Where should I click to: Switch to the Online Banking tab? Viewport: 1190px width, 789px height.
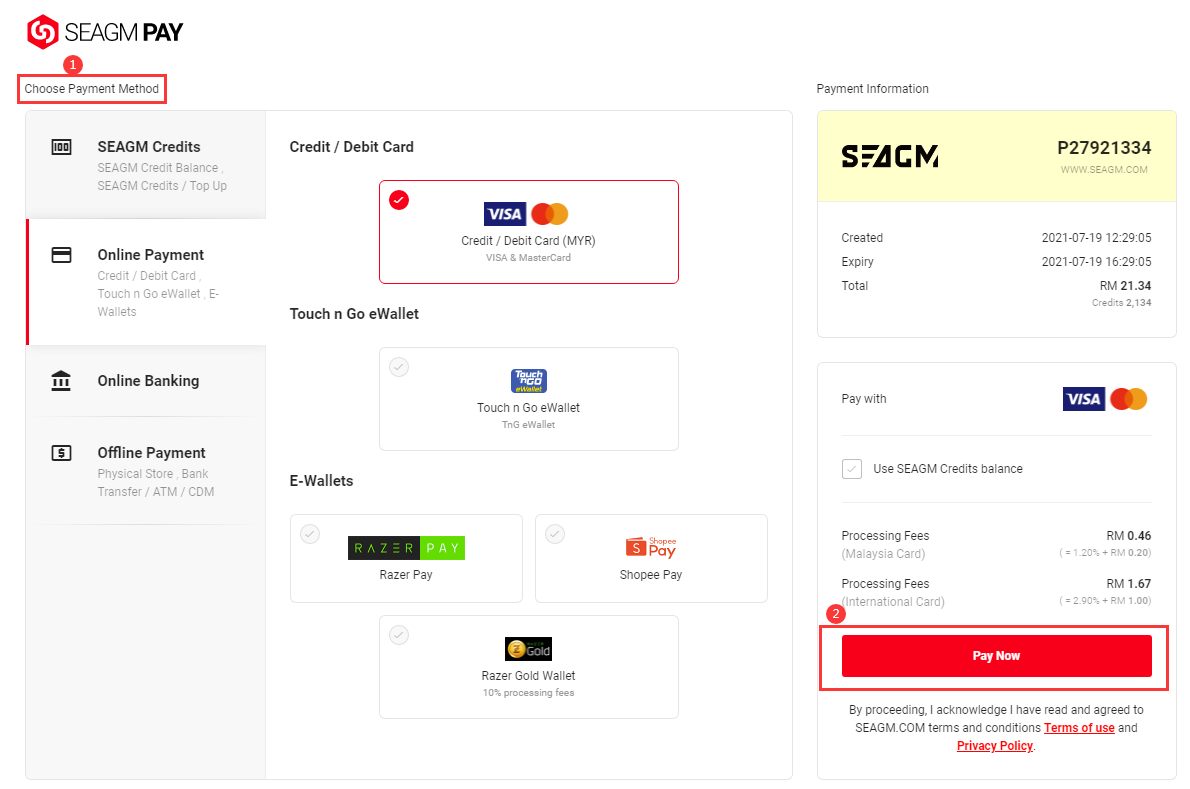(x=146, y=381)
